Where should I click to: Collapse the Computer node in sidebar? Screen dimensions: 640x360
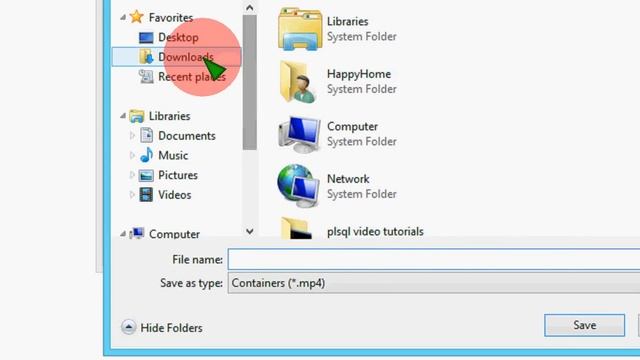[x=123, y=234]
